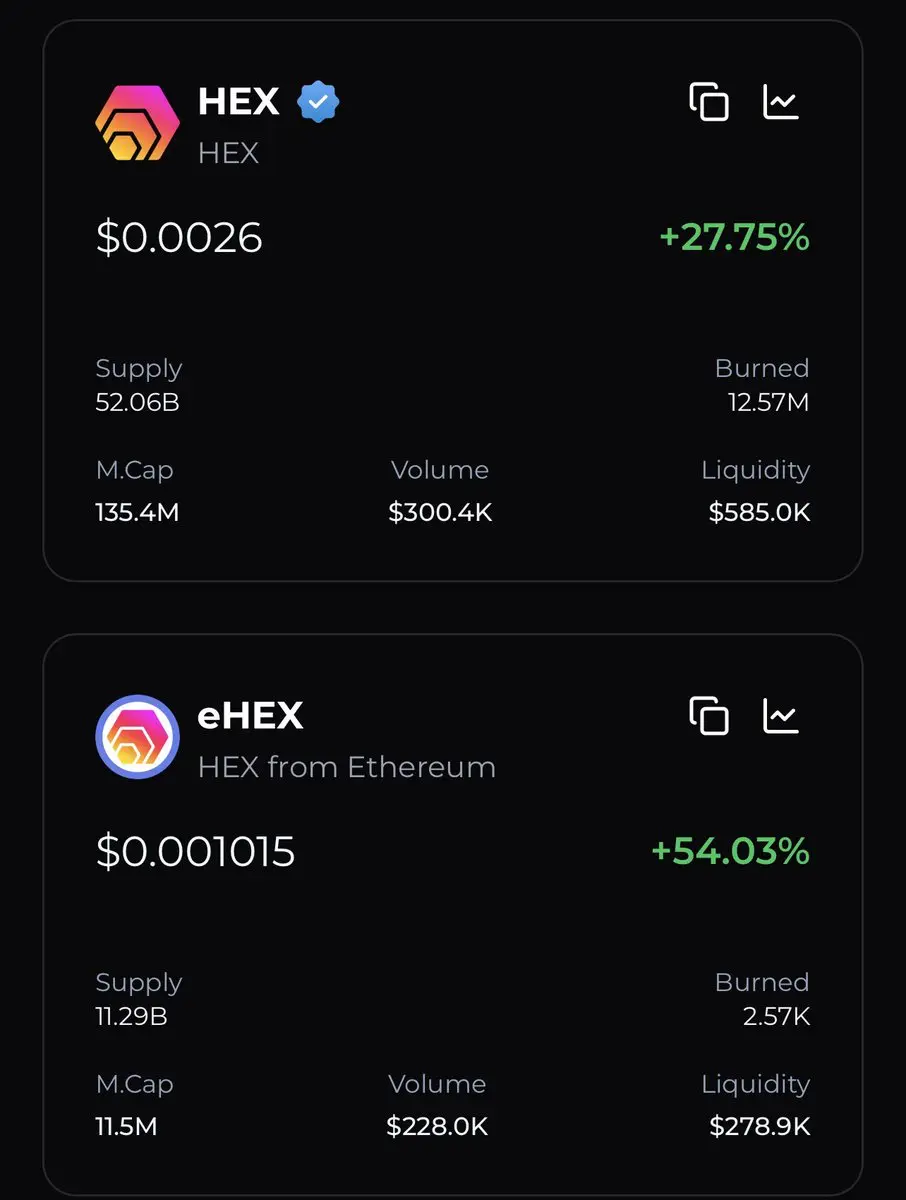Tap the blue verified badge beside HEX
This screenshot has width=906, height=1200.
[319, 102]
